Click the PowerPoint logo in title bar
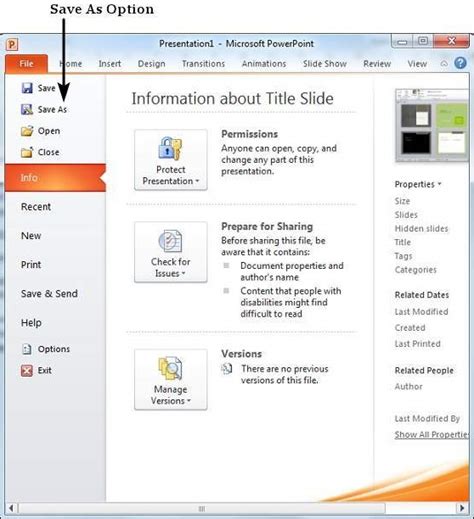Viewport: 474px width, 519px height. (12, 44)
